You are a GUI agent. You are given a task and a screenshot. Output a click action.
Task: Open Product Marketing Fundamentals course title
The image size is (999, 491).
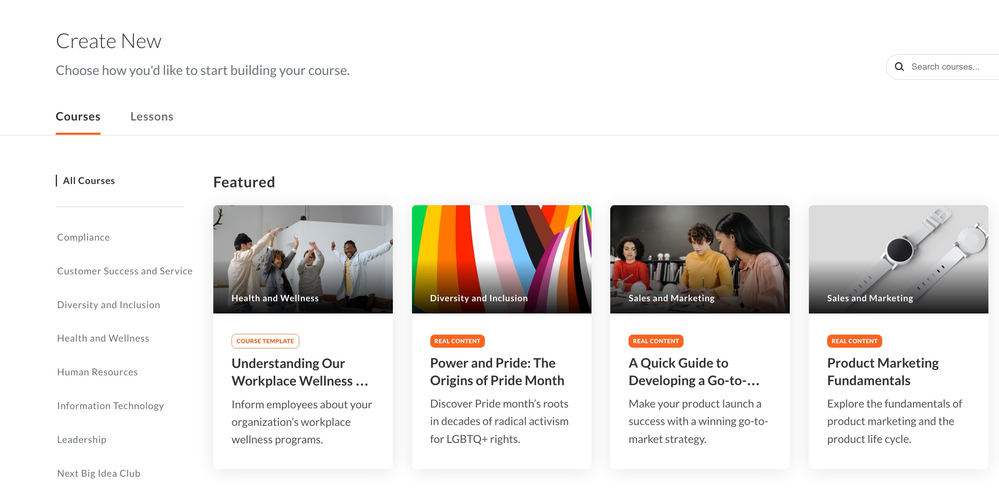tap(883, 372)
